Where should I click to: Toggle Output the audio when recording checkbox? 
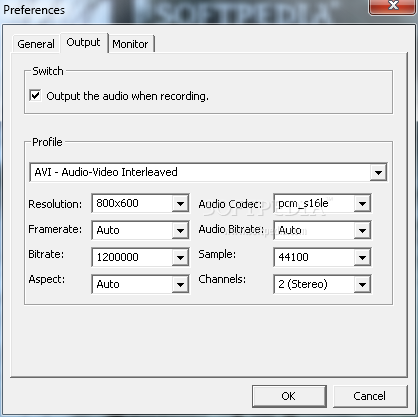(x=35, y=96)
